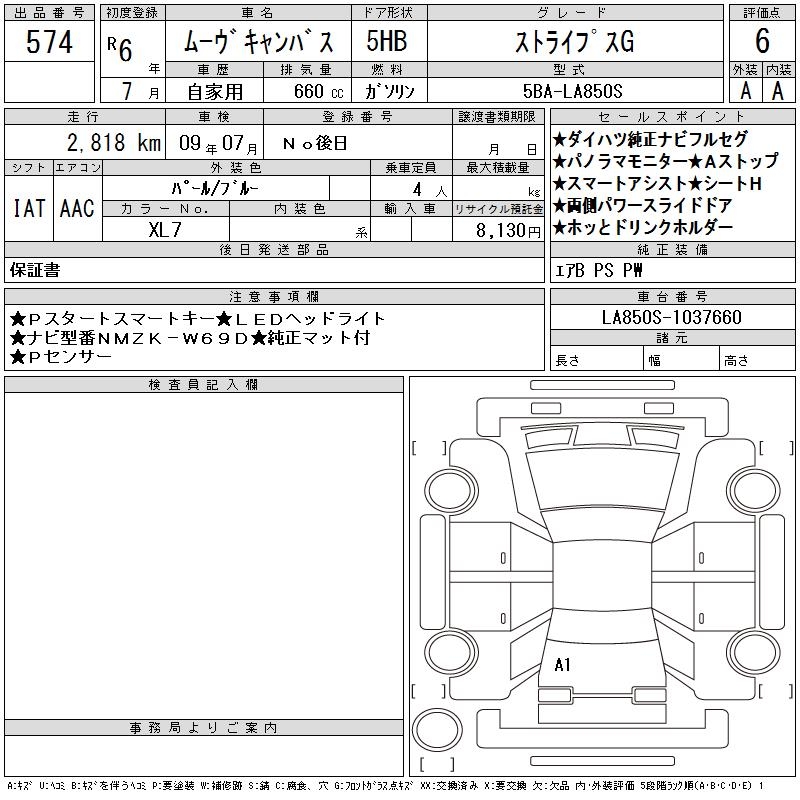Image resolution: width=800 pixels, height=800 pixels.
Task: Select the lot number 574
Action: tap(50, 42)
